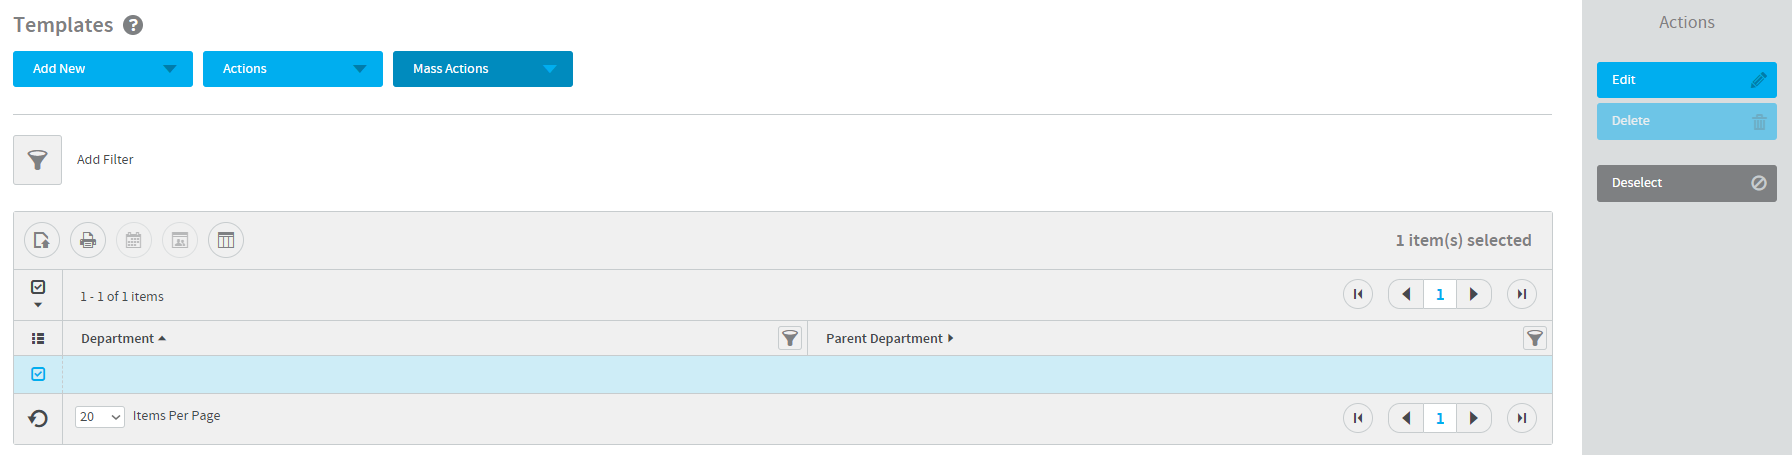The image size is (1792, 455).
Task: Filter the Department column
Action: click(790, 338)
